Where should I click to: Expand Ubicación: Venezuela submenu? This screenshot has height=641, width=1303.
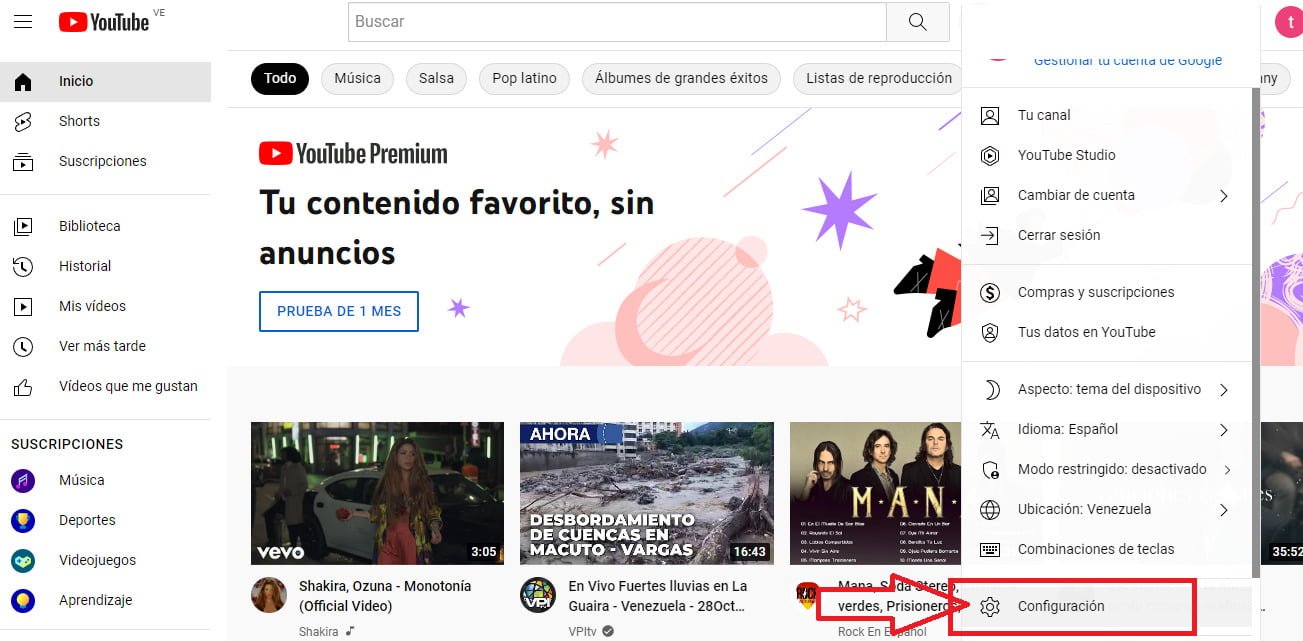coord(1106,509)
